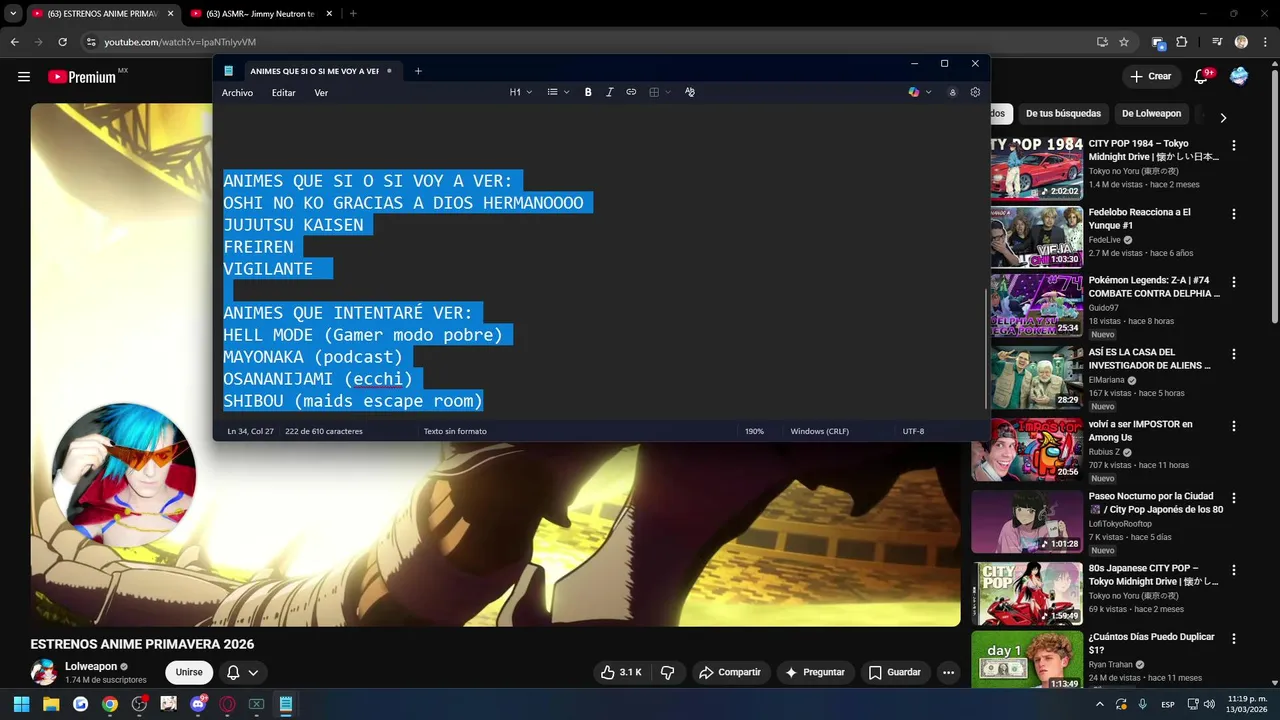This screenshot has width=1280, height=720.
Task: Open Notepad account profile icon
Action: [x=952, y=92]
